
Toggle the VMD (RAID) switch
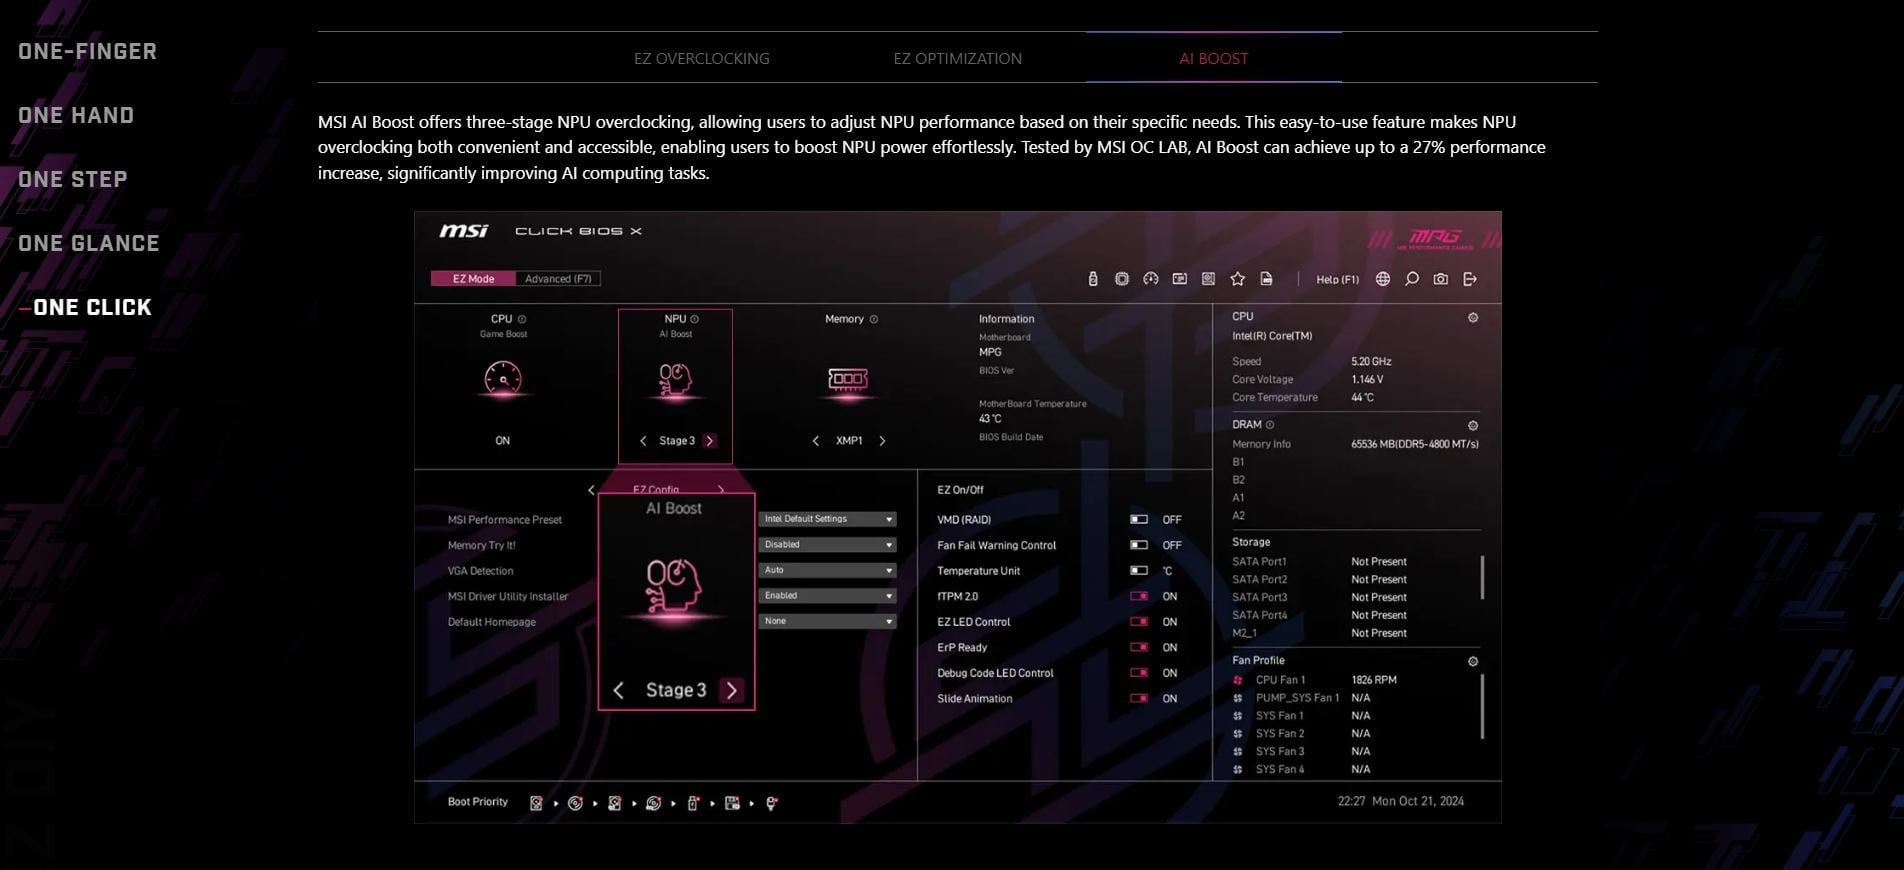click(x=1139, y=520)
